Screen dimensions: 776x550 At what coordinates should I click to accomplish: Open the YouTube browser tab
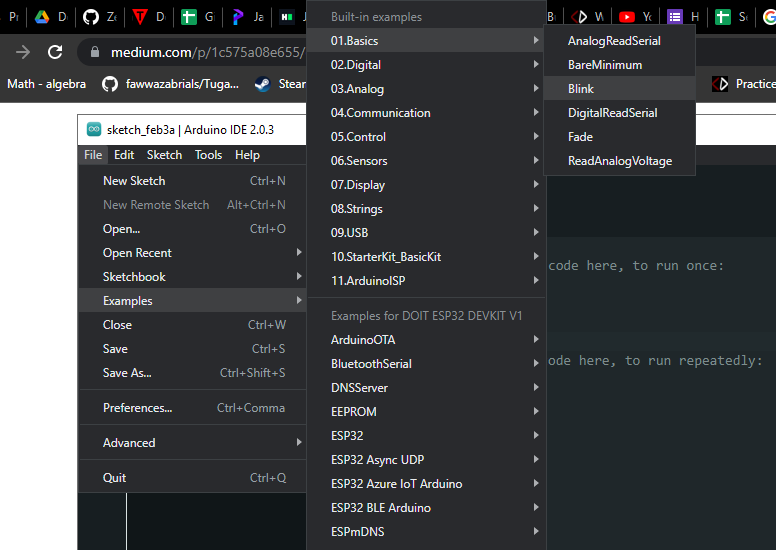click(627, 17)
